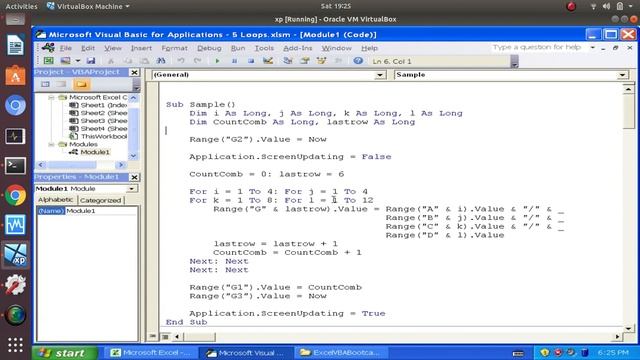Open the Help menu

[369, 48]
